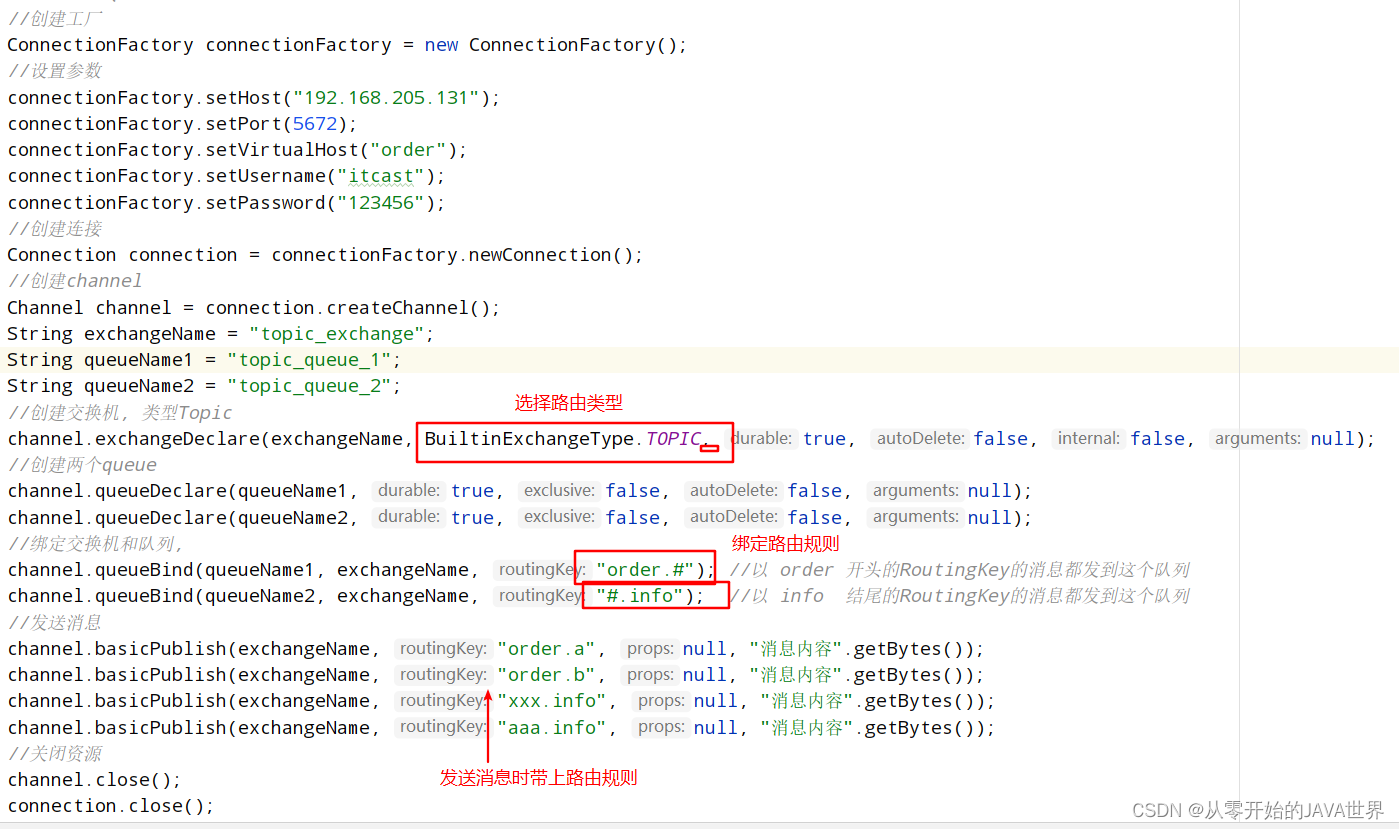Click the channel.close() line
Image resolution: width=1399 pixels, height=829 pixels.
(95, 779)
